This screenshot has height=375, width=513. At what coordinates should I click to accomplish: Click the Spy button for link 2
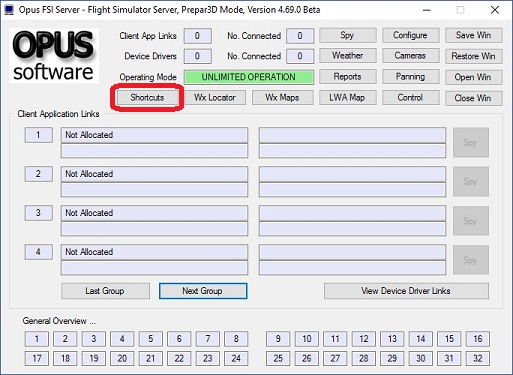471,181
